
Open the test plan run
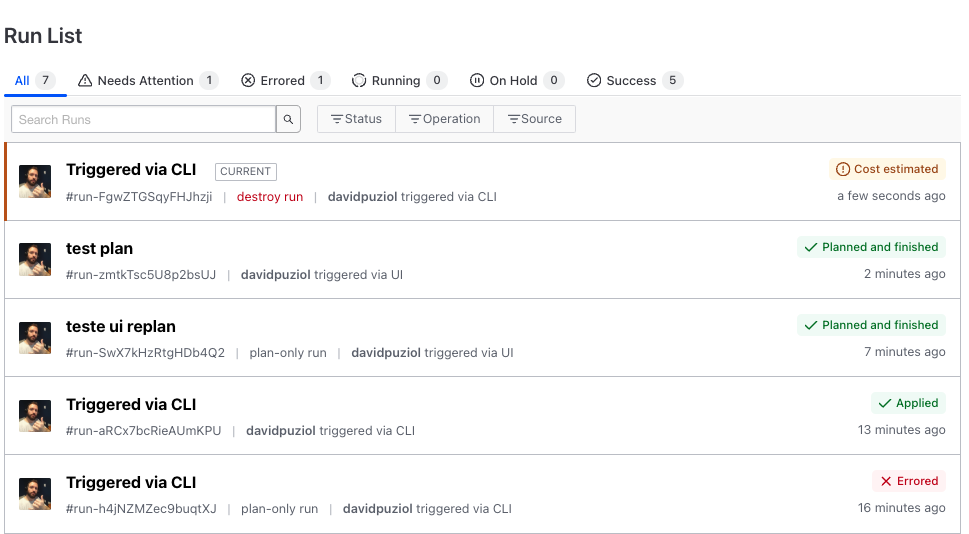click(99, 248)
